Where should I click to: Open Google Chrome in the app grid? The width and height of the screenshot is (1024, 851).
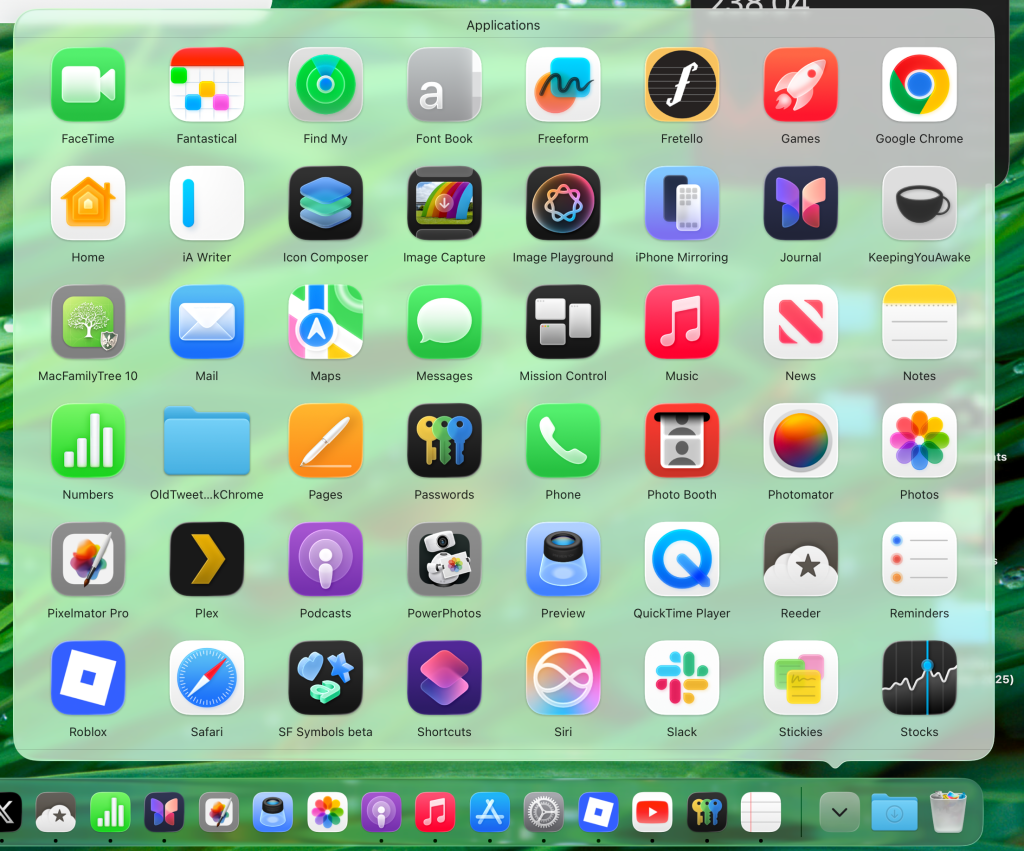pyautogui.click(x=919, y=85)
